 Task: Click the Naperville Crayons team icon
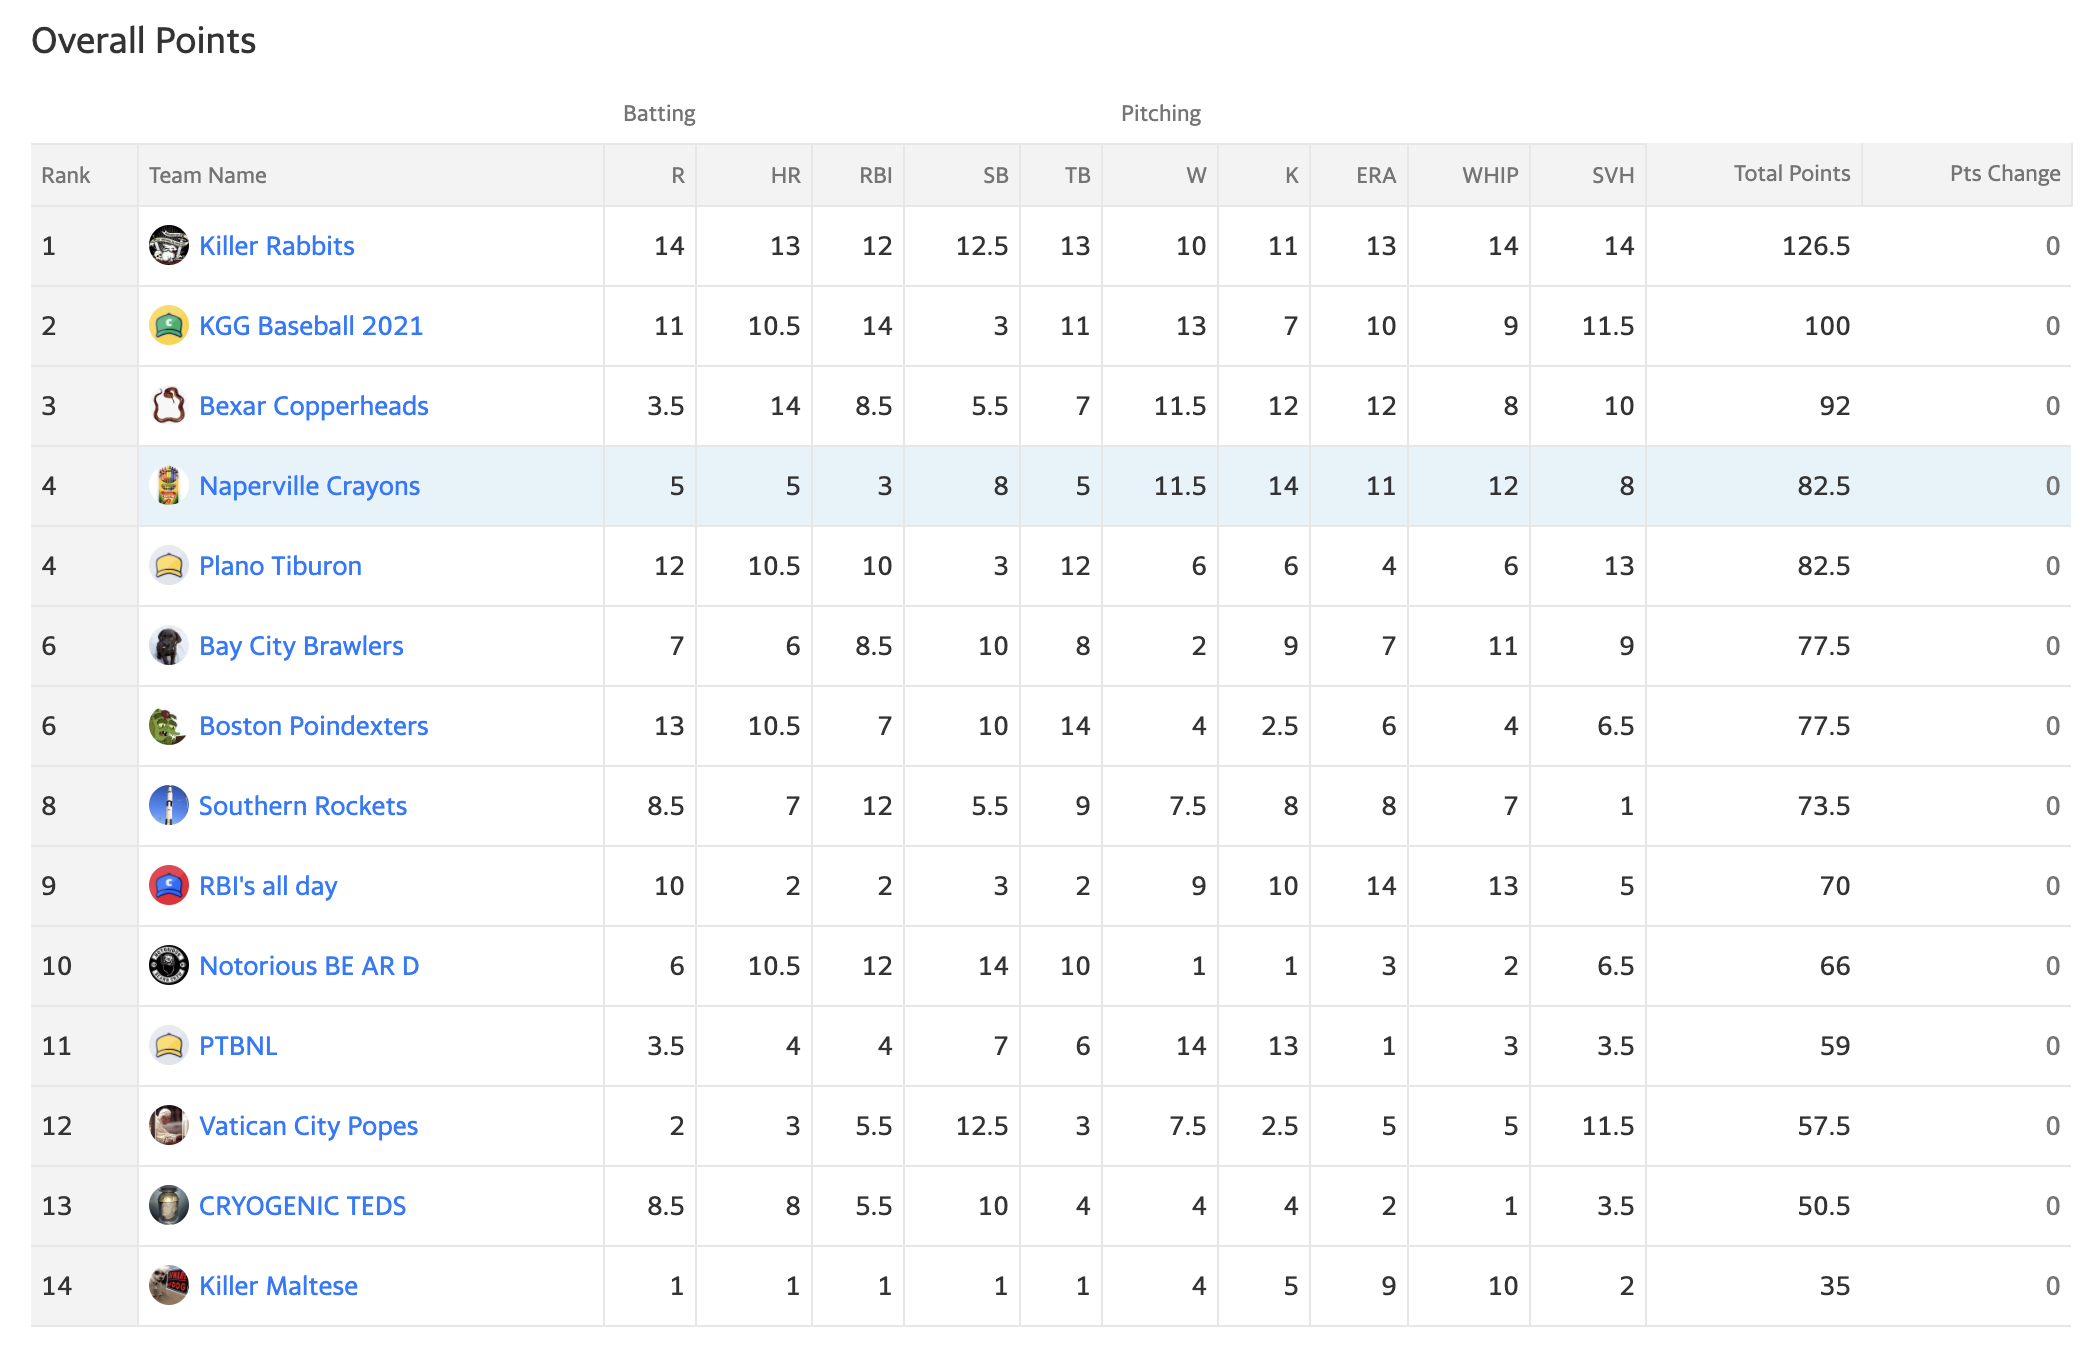click(x=168, y=485)
